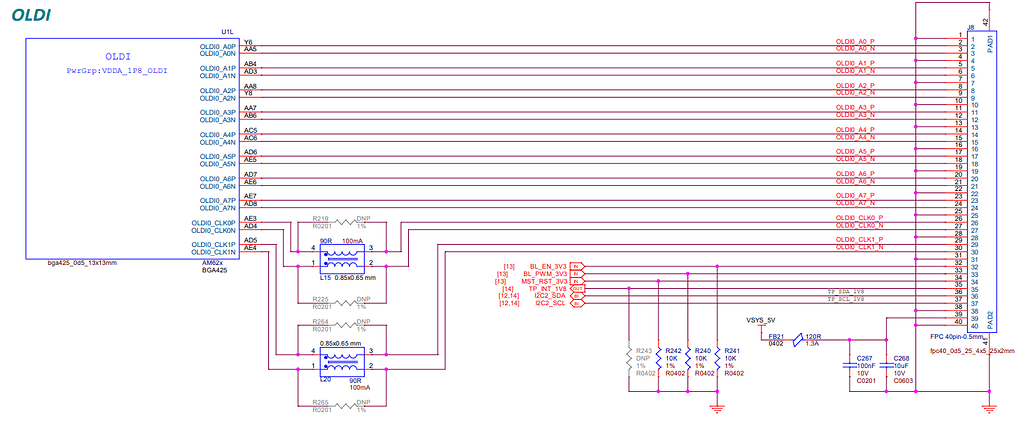Select the U1L OLDI block body
1035x433 pixels.
coord(132,149)
